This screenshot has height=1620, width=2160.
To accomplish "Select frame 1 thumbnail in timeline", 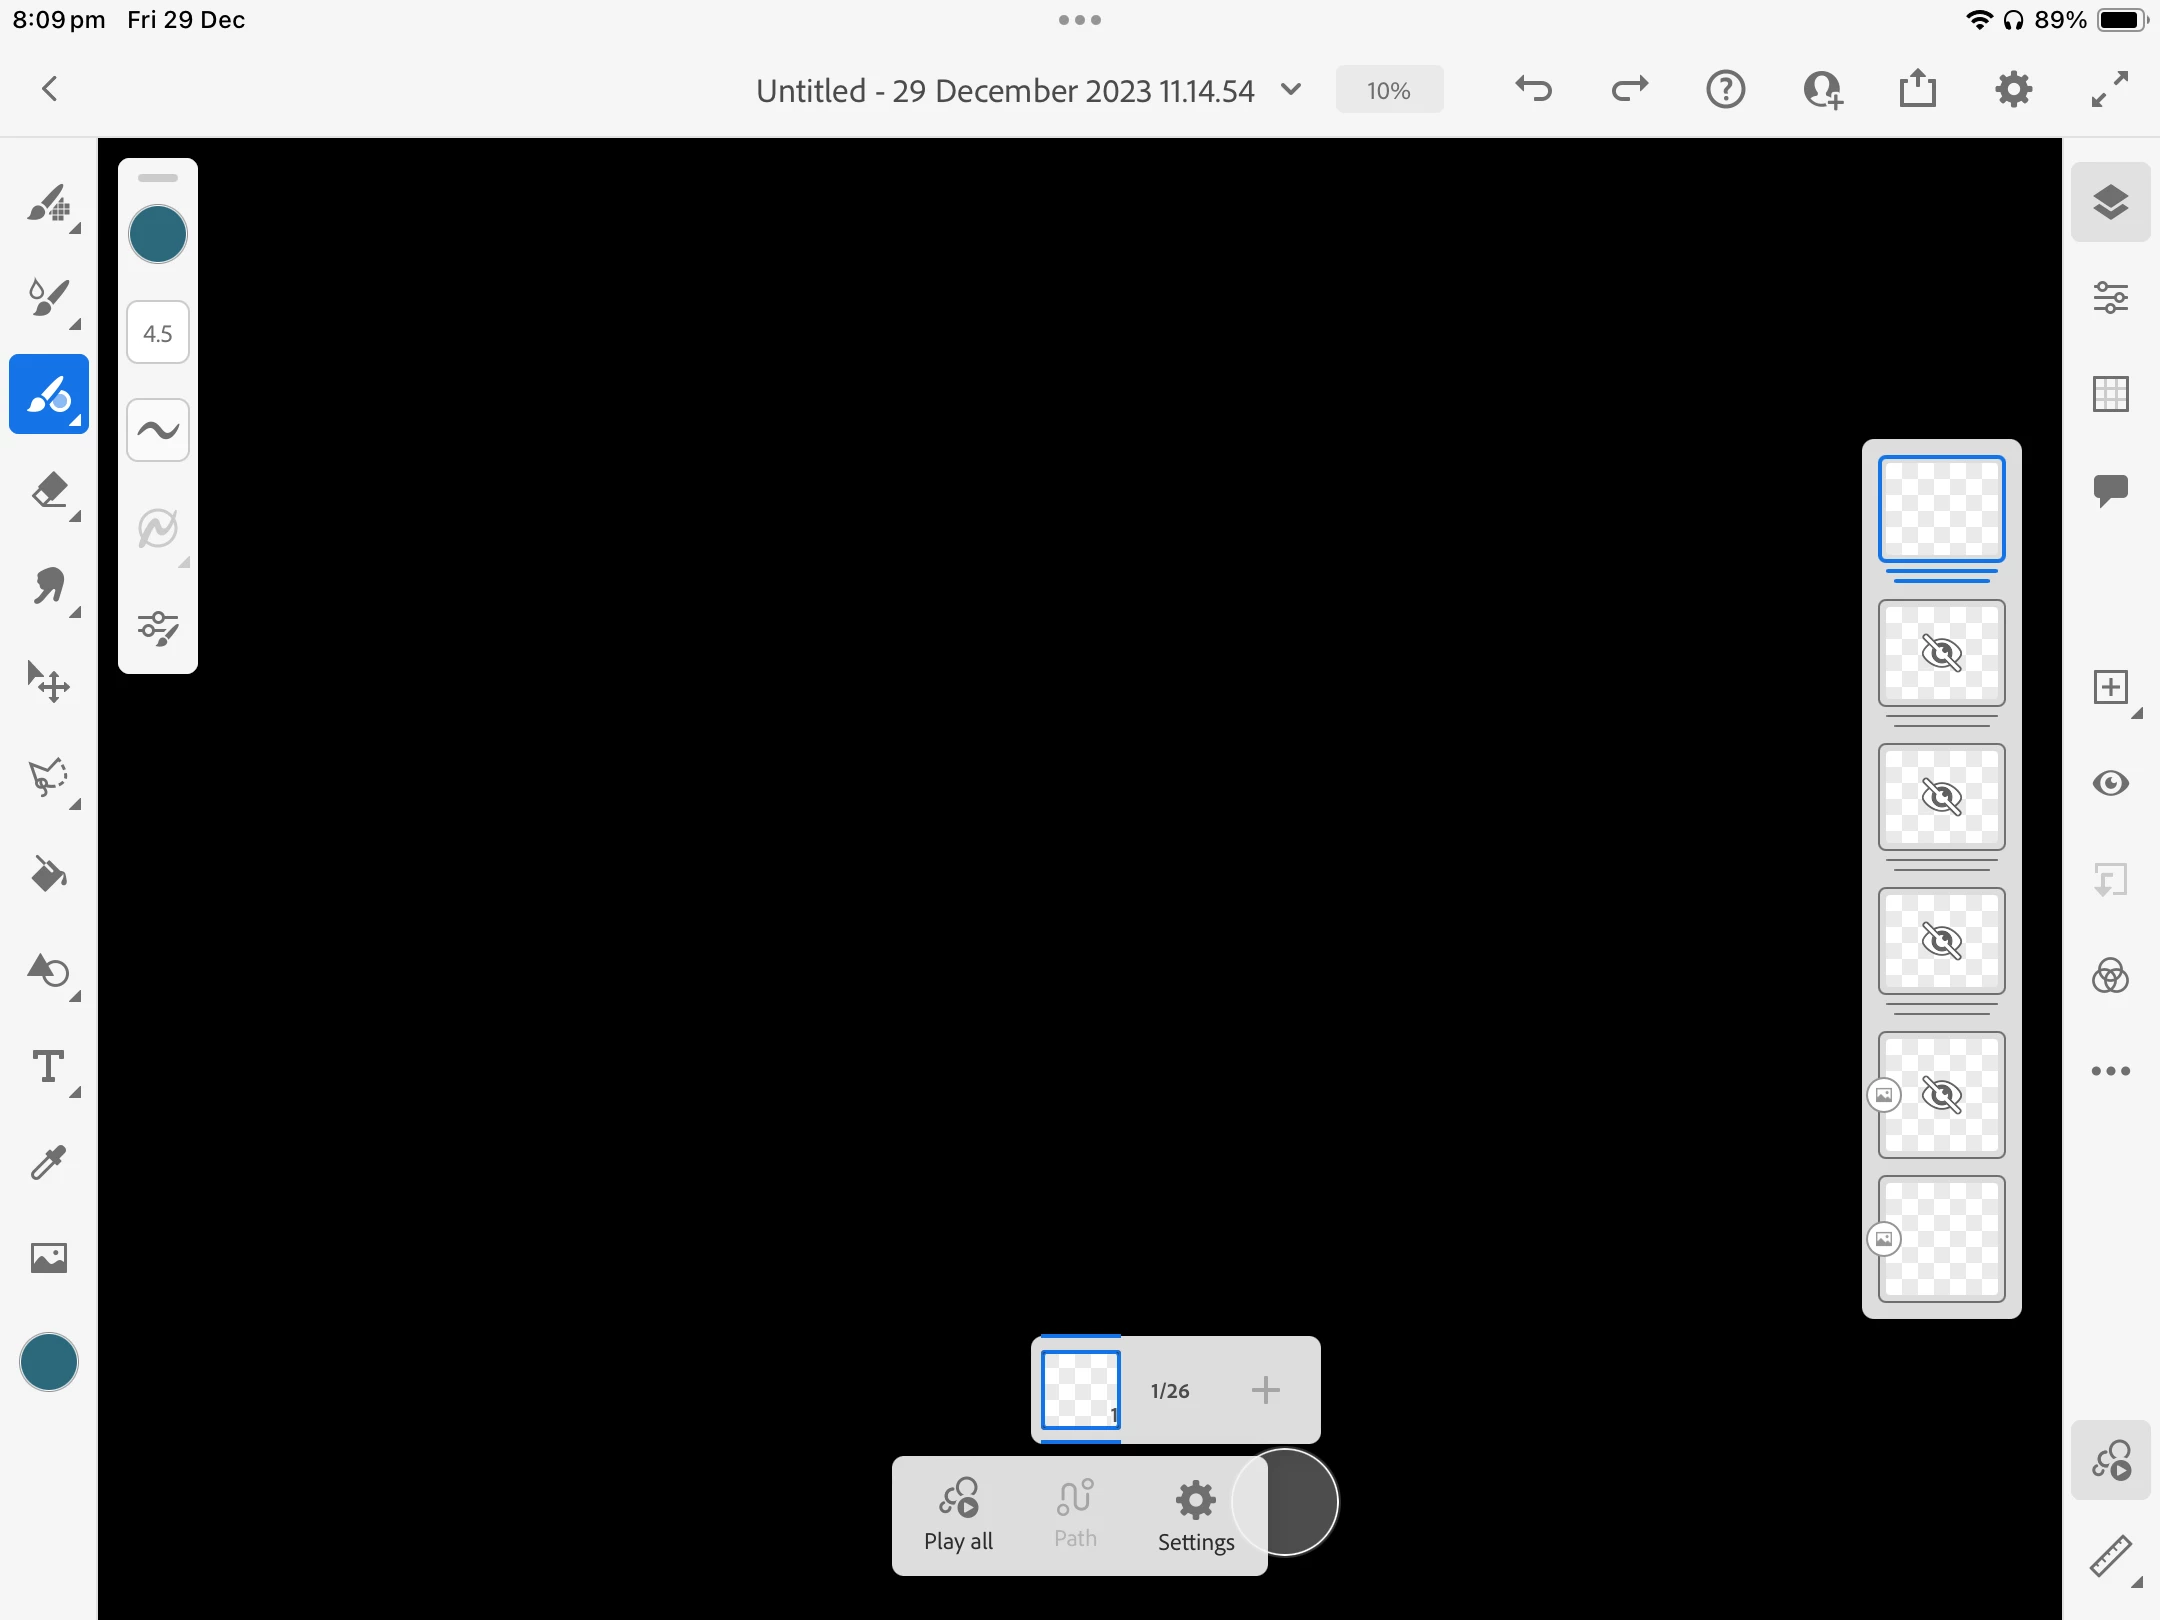I will click(1080, 1390).
